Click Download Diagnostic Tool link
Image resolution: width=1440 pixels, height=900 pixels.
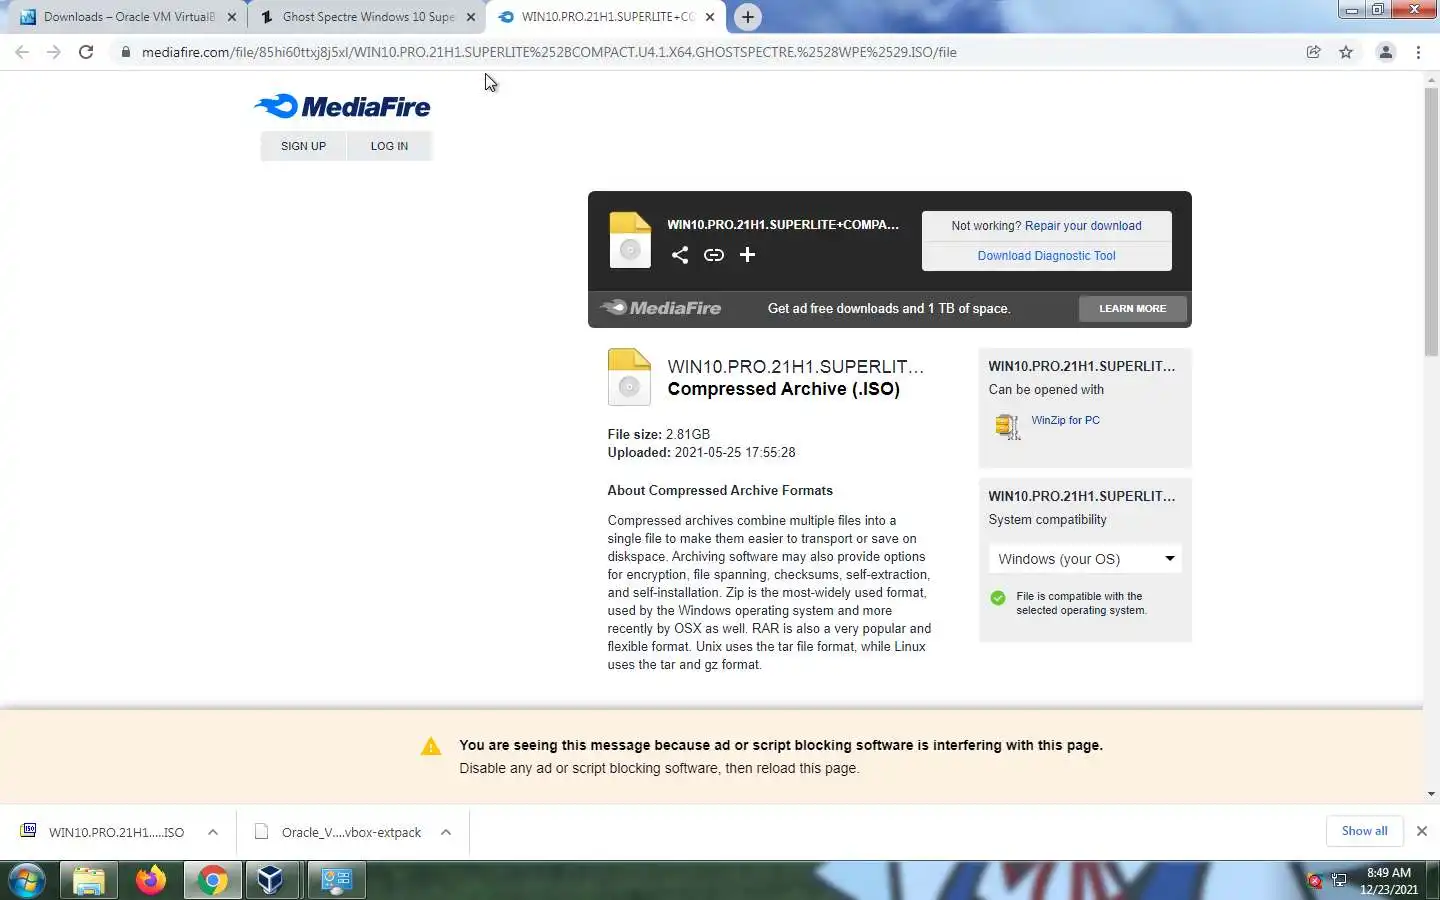pos(1046,256)
